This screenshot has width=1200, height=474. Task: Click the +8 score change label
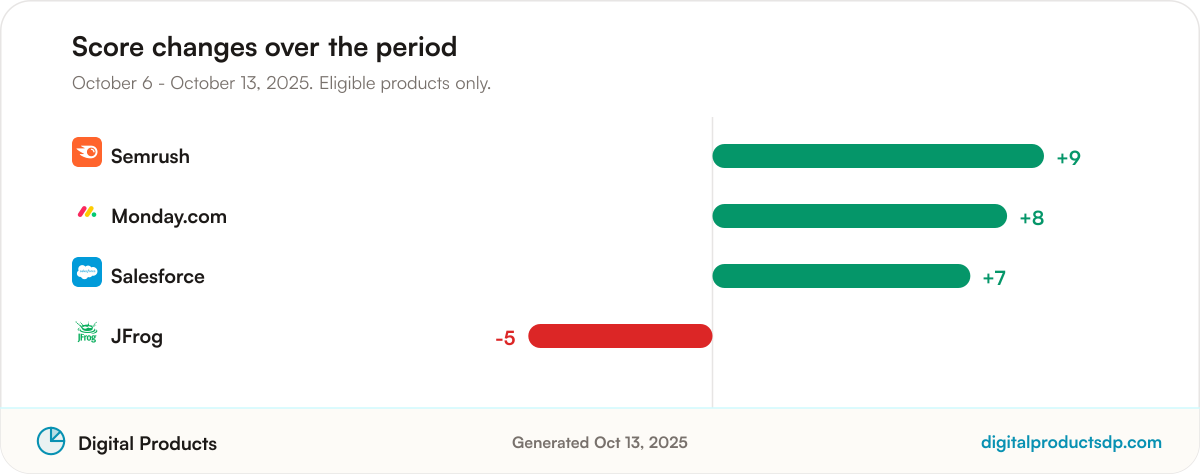pos(1032,218)
